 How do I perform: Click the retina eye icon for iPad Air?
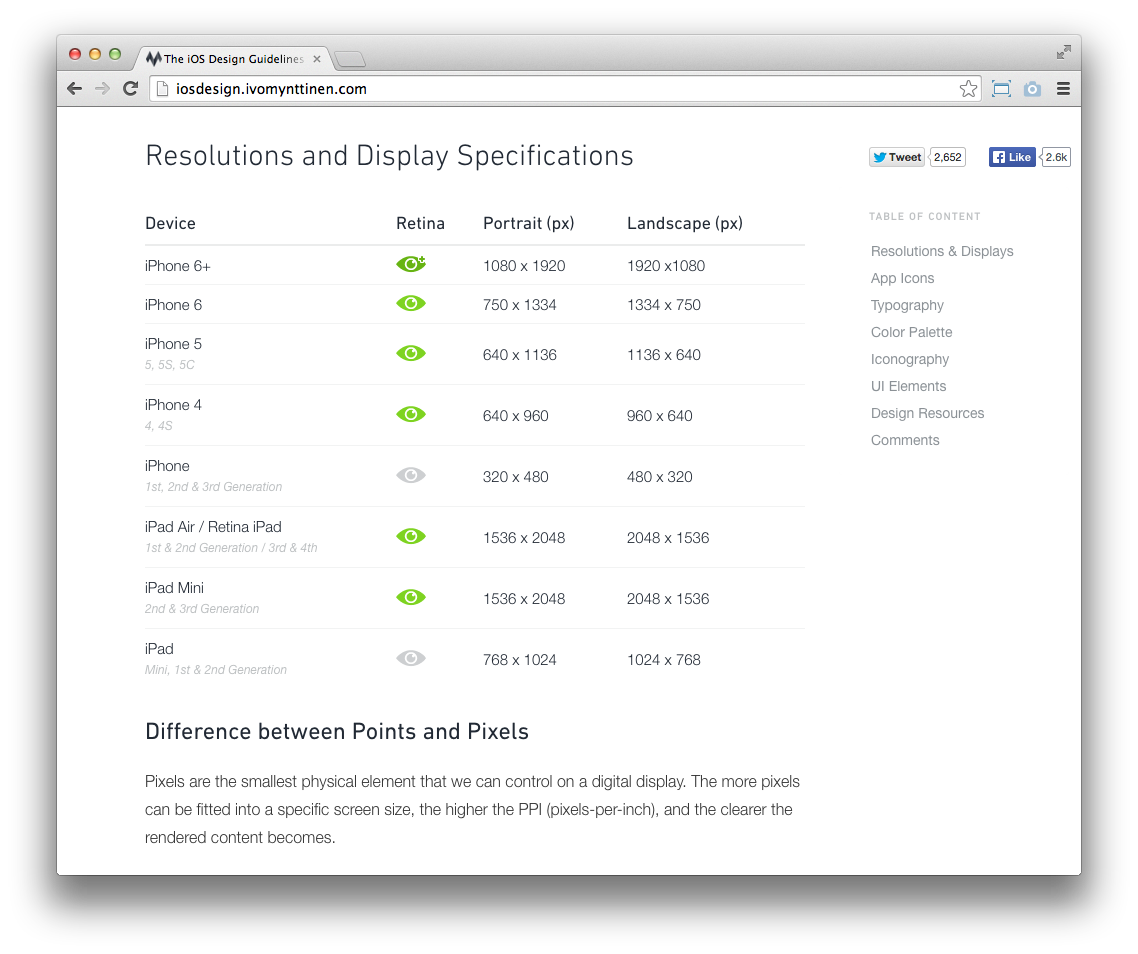click(411, 536)
